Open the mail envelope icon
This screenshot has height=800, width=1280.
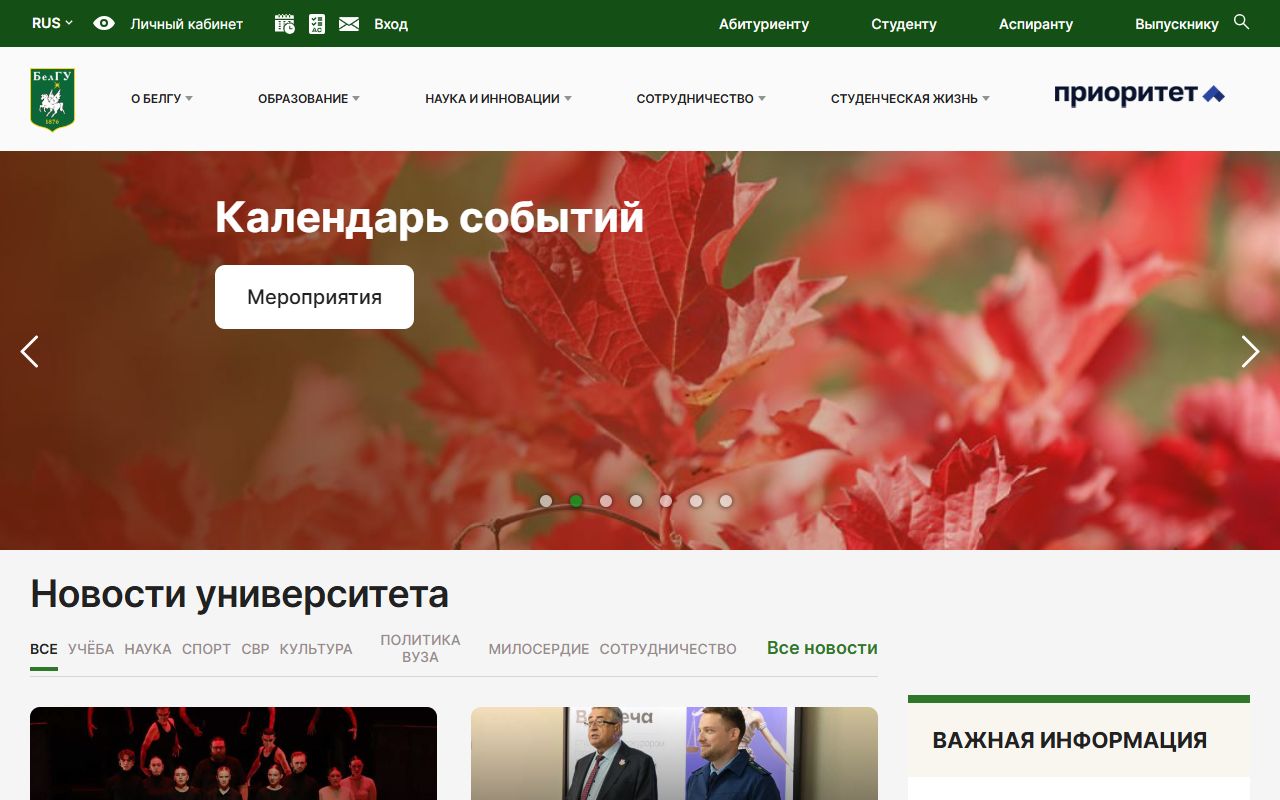coord(349,24)
